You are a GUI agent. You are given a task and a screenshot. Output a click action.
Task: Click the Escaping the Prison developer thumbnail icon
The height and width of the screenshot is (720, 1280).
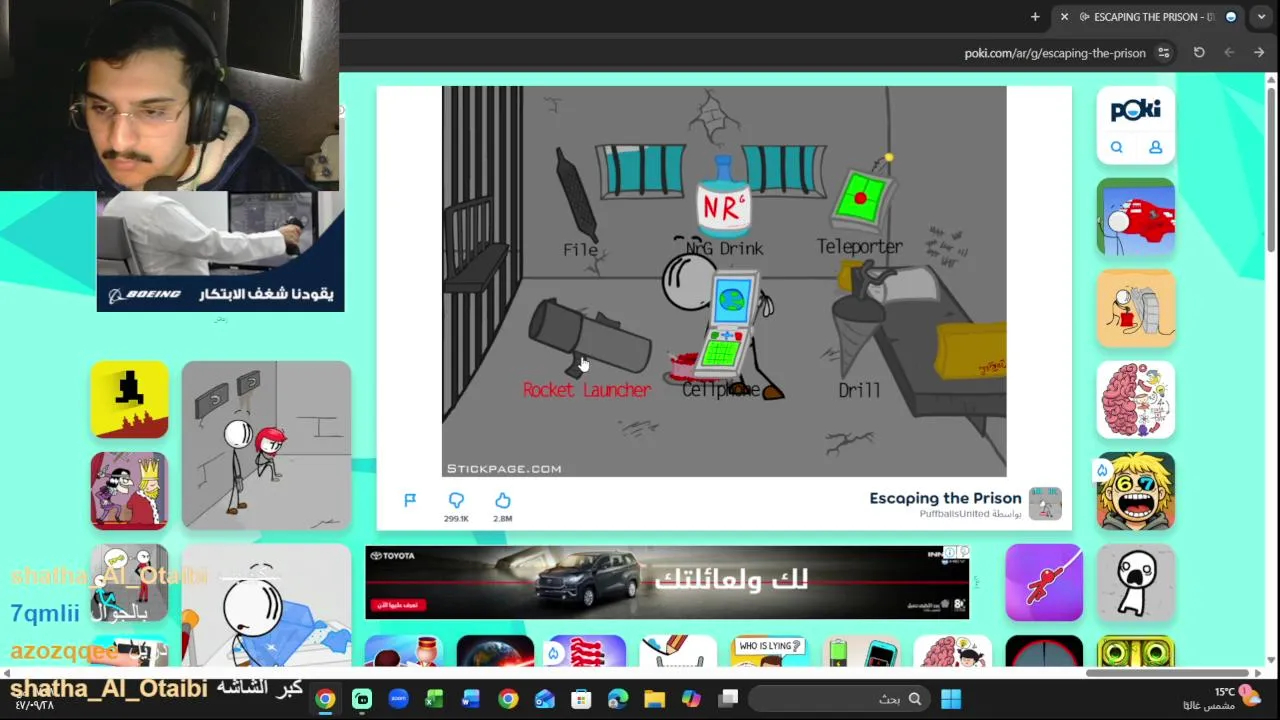(x=1045, y=504)
